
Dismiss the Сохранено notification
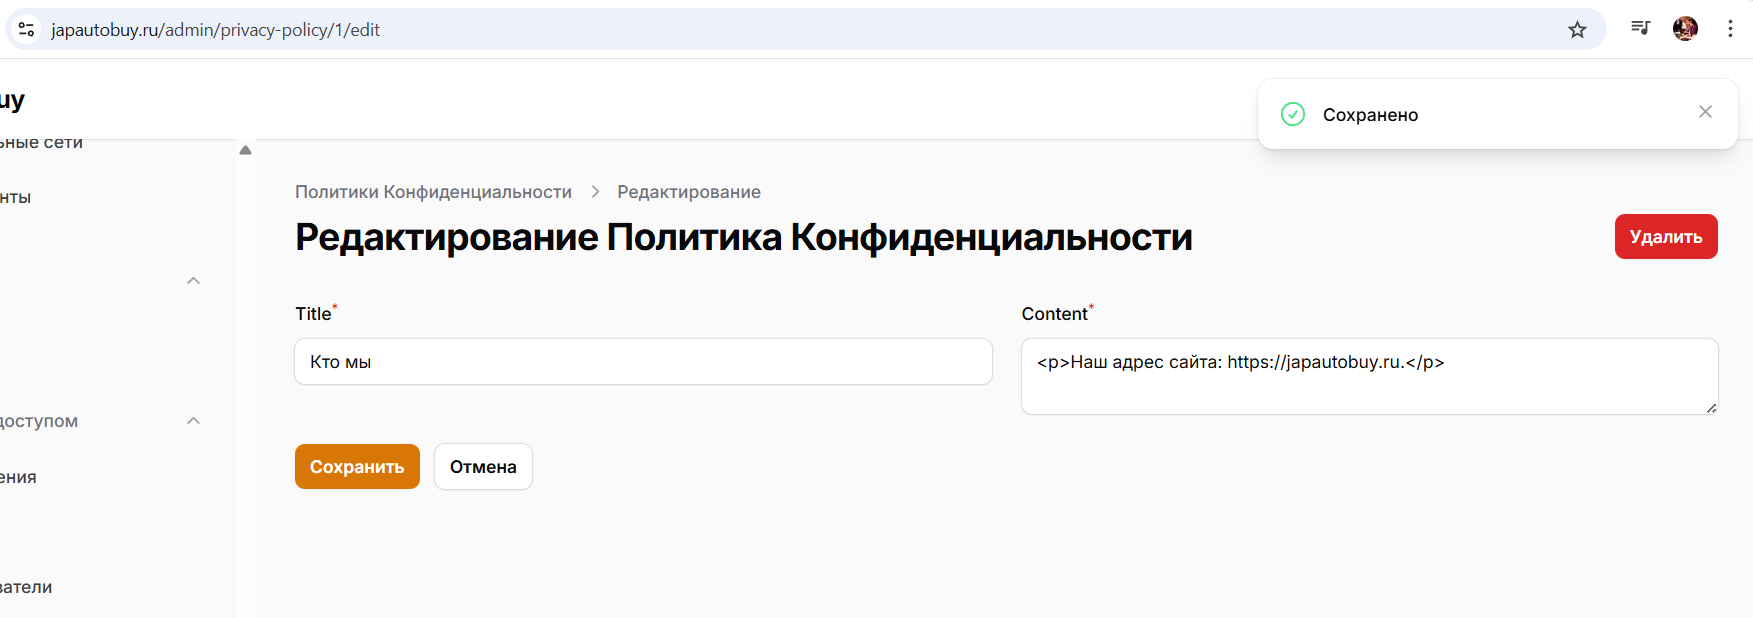[x=1705, y=112]
